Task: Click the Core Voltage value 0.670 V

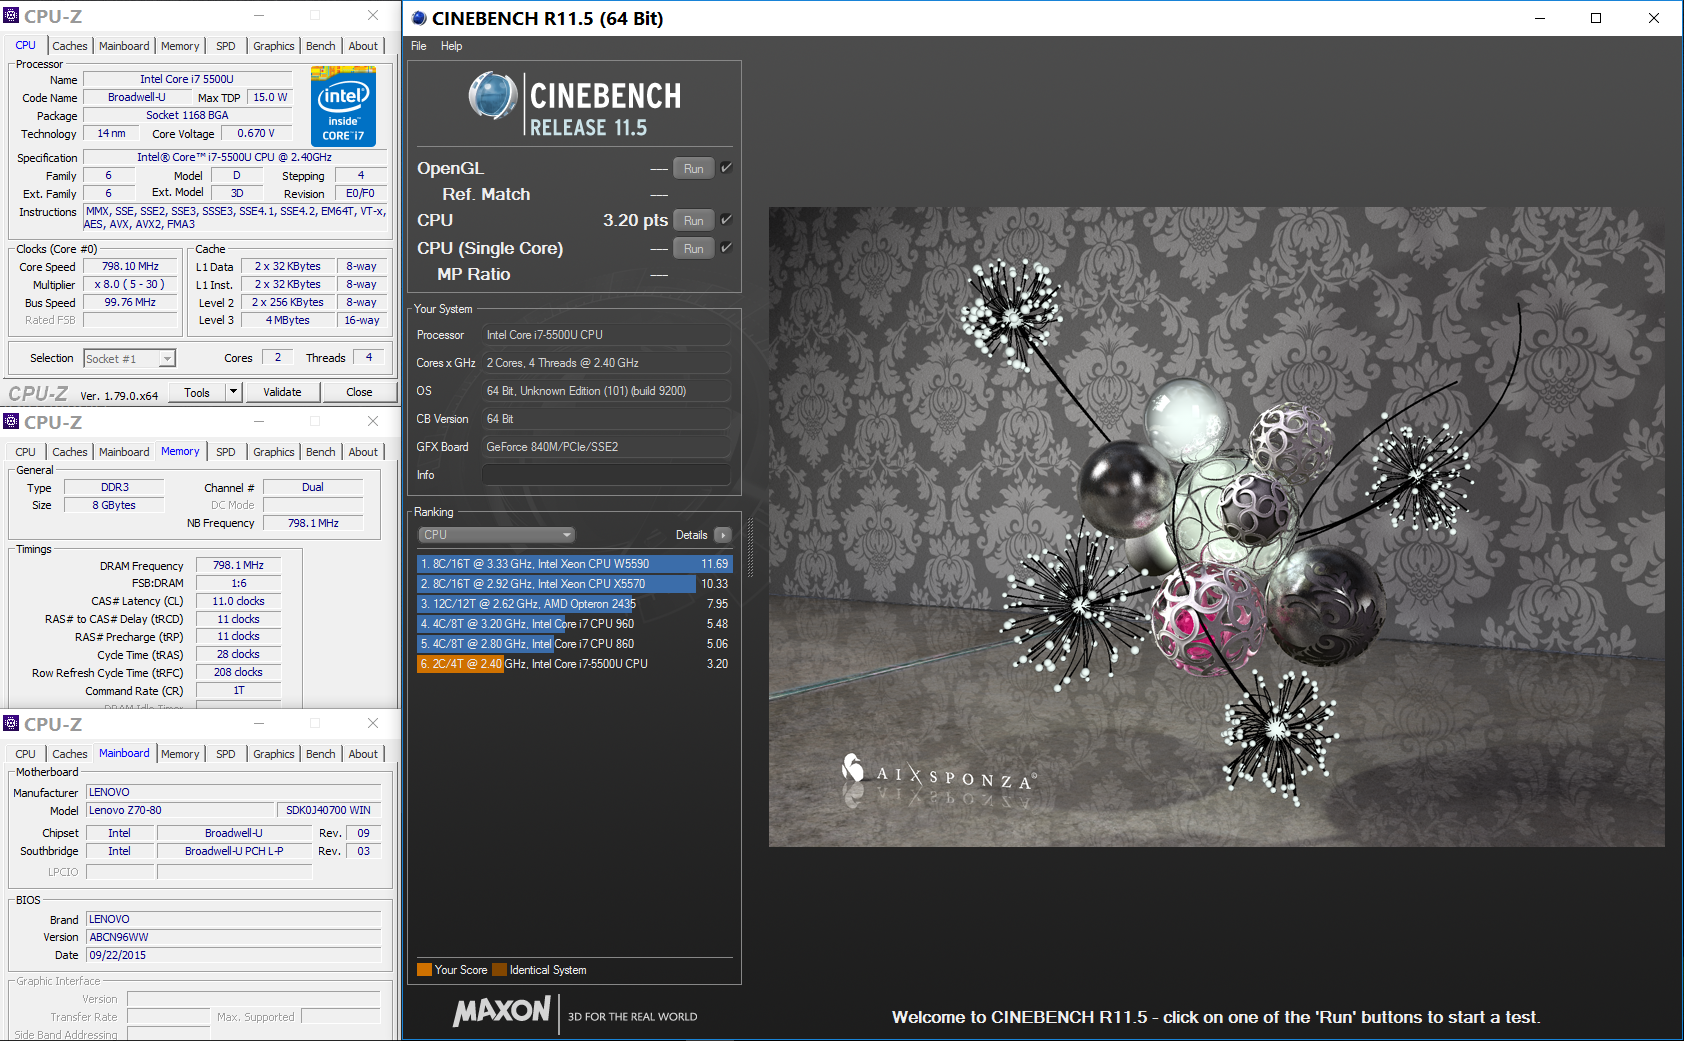Action: tap(256, 134)
